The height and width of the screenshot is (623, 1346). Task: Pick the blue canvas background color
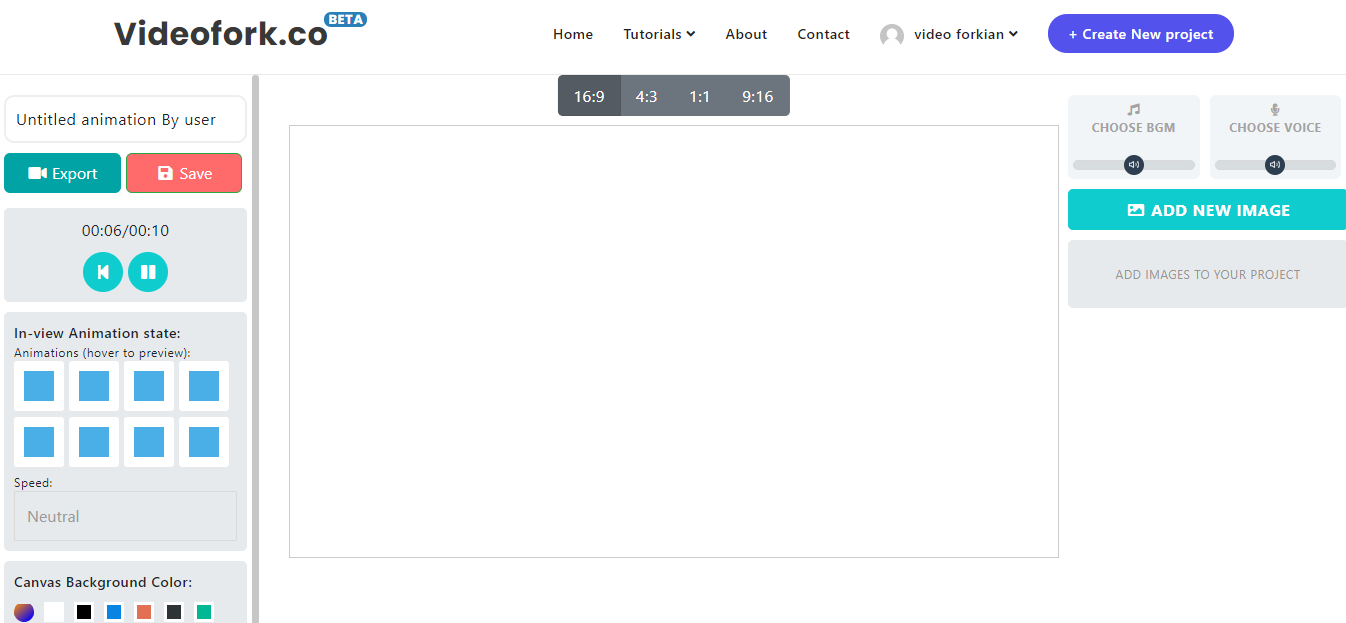[114, 612]
